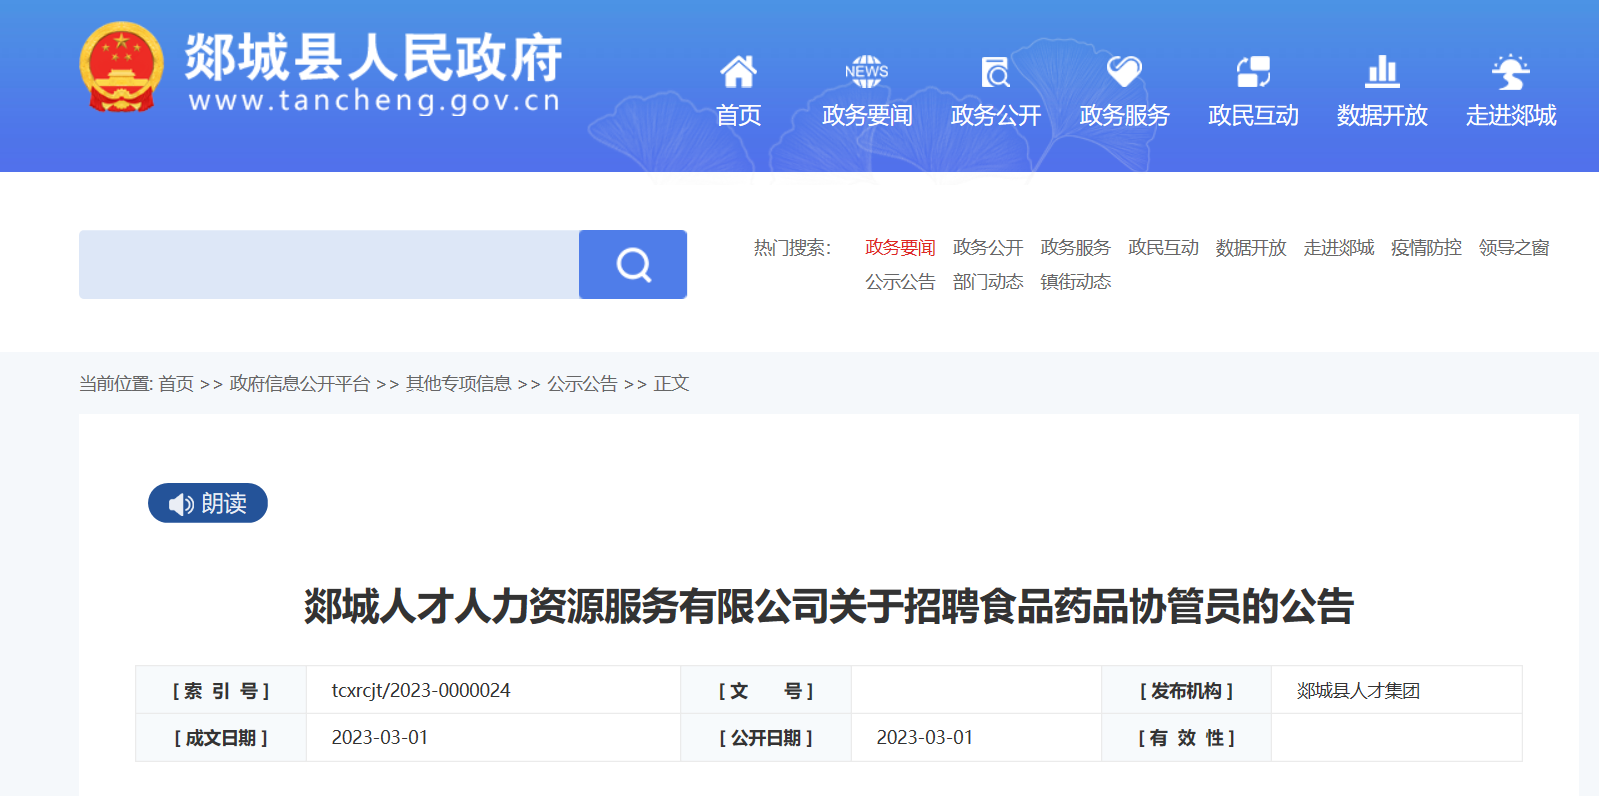Click the national emblem logo
Viewport: 1599px width, 796px height.
pyautogui.click(x=121, y=67)
